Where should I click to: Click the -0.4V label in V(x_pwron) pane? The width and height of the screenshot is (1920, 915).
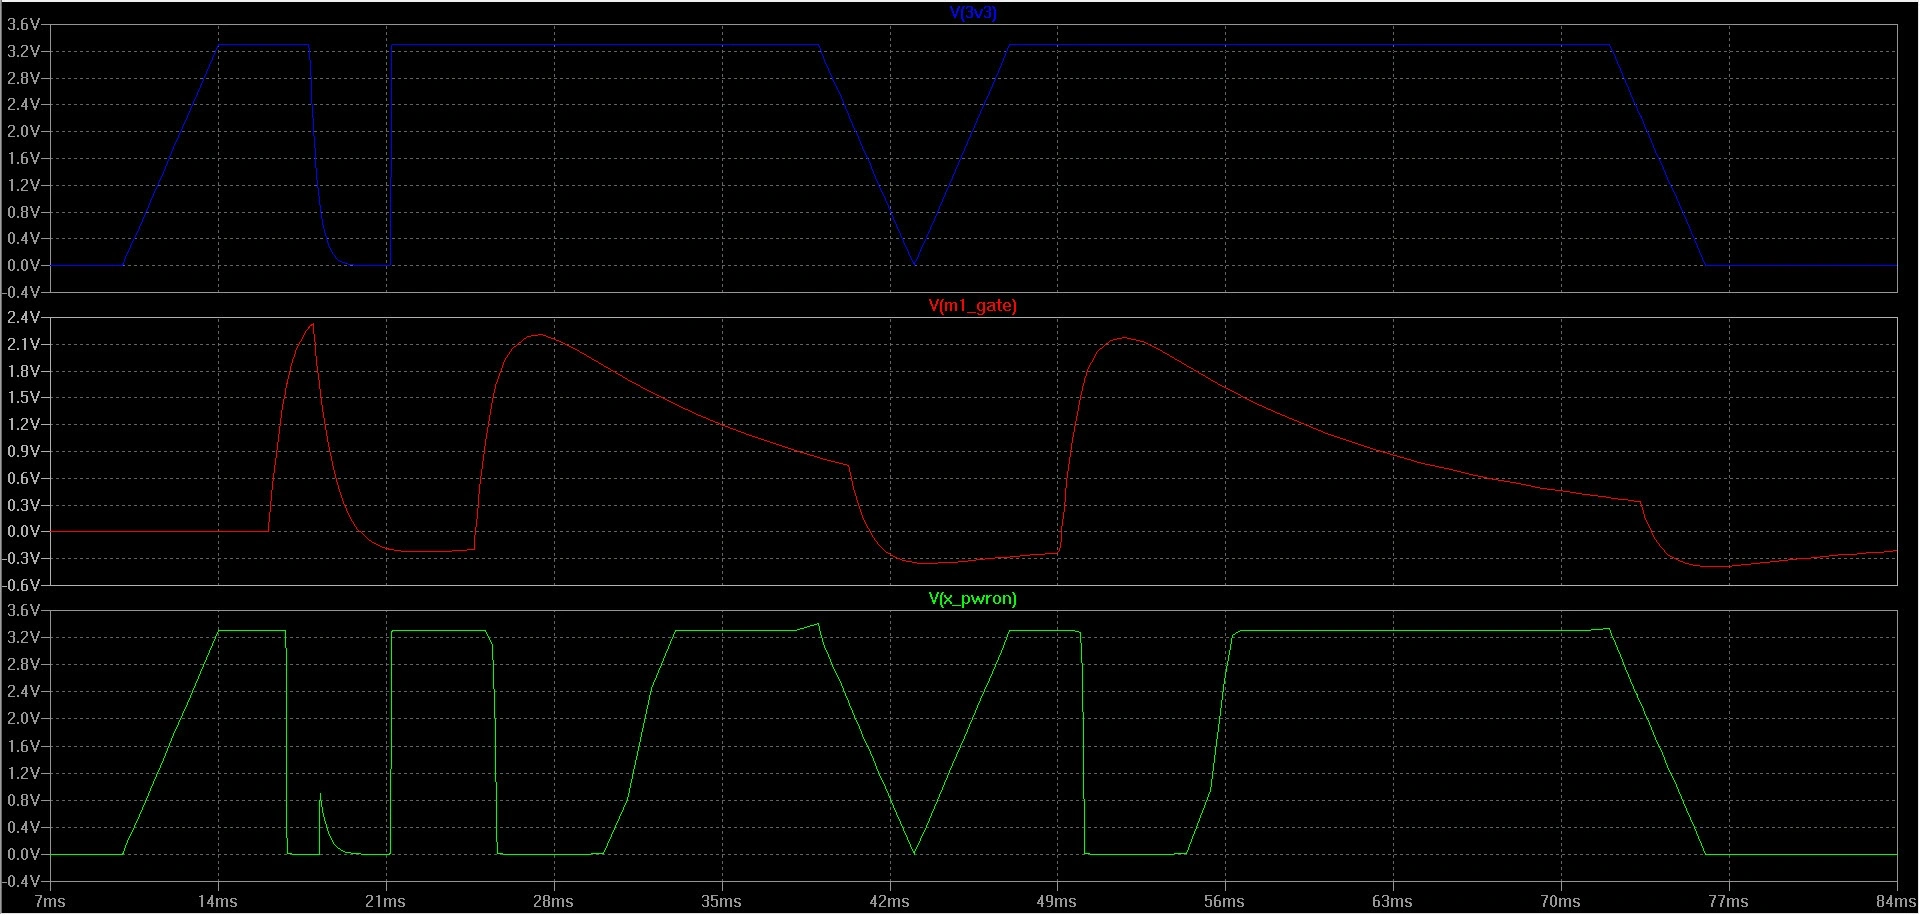(22, 882)
